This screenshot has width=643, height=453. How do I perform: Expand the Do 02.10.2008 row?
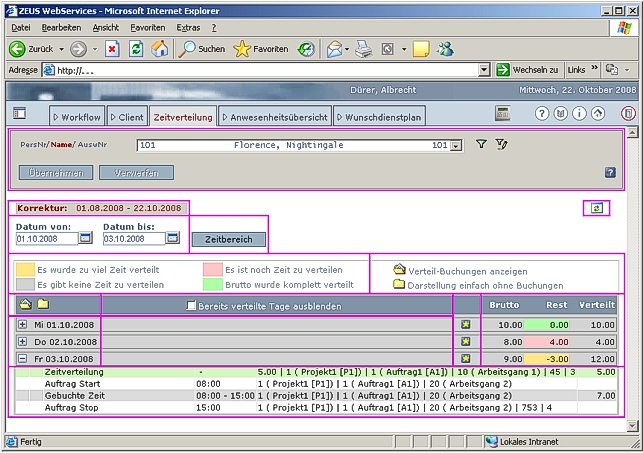(23, 341)
